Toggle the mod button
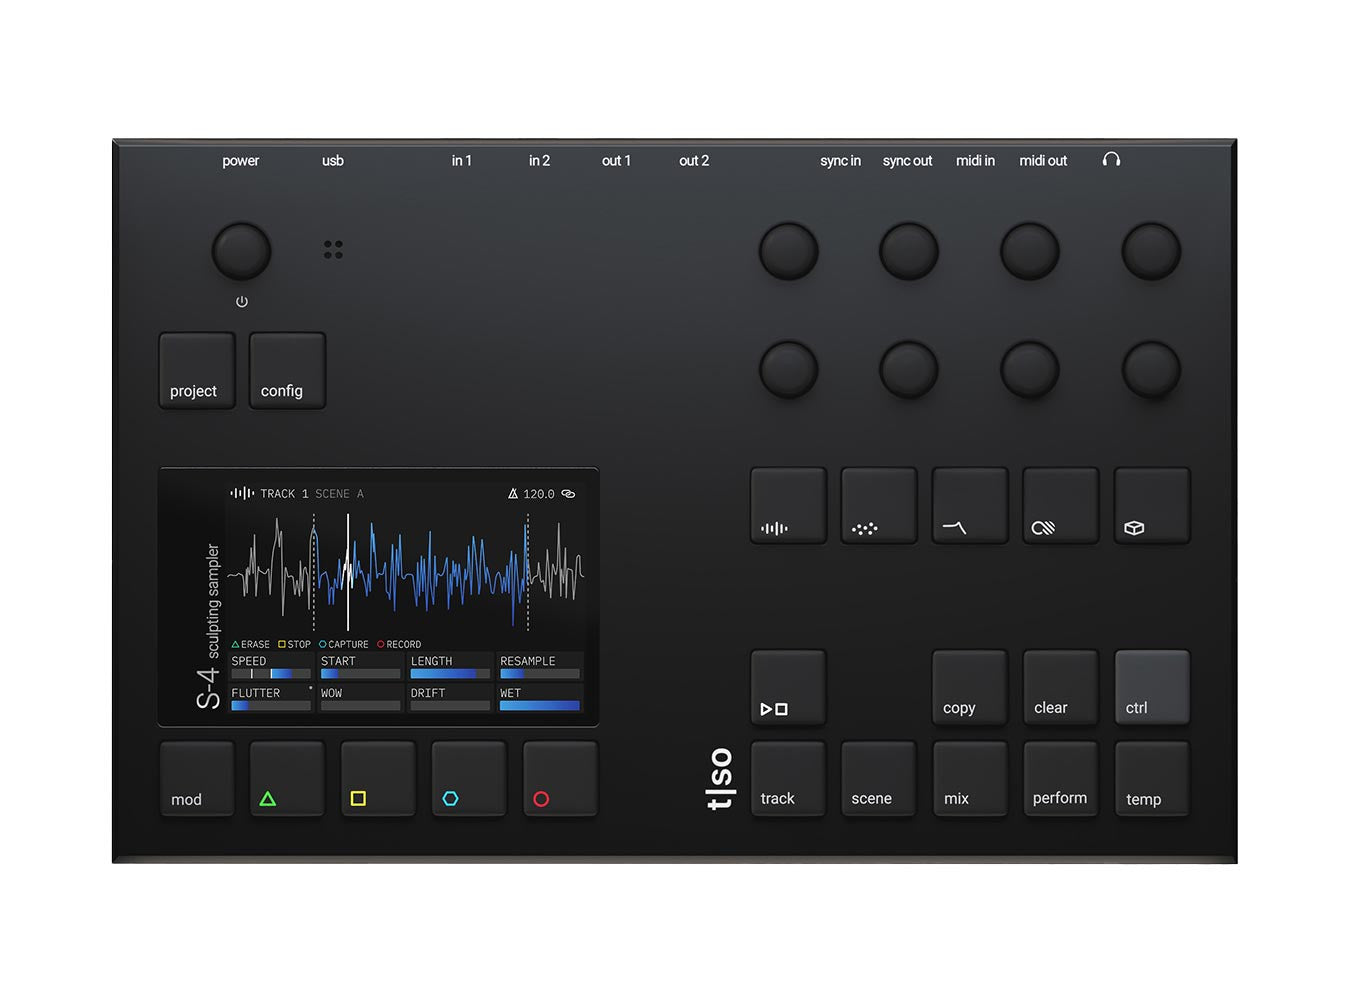The width and height of the screenshot is (1350, 1003). click(x=197, y=779)
